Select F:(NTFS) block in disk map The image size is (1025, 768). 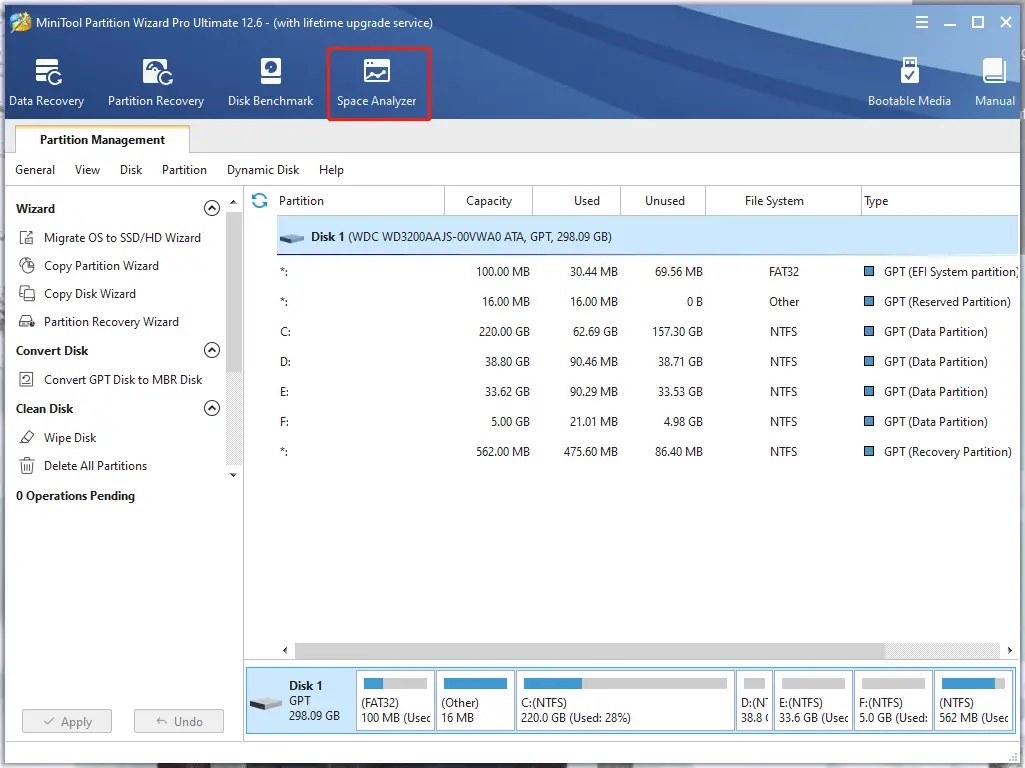(893, 701)
